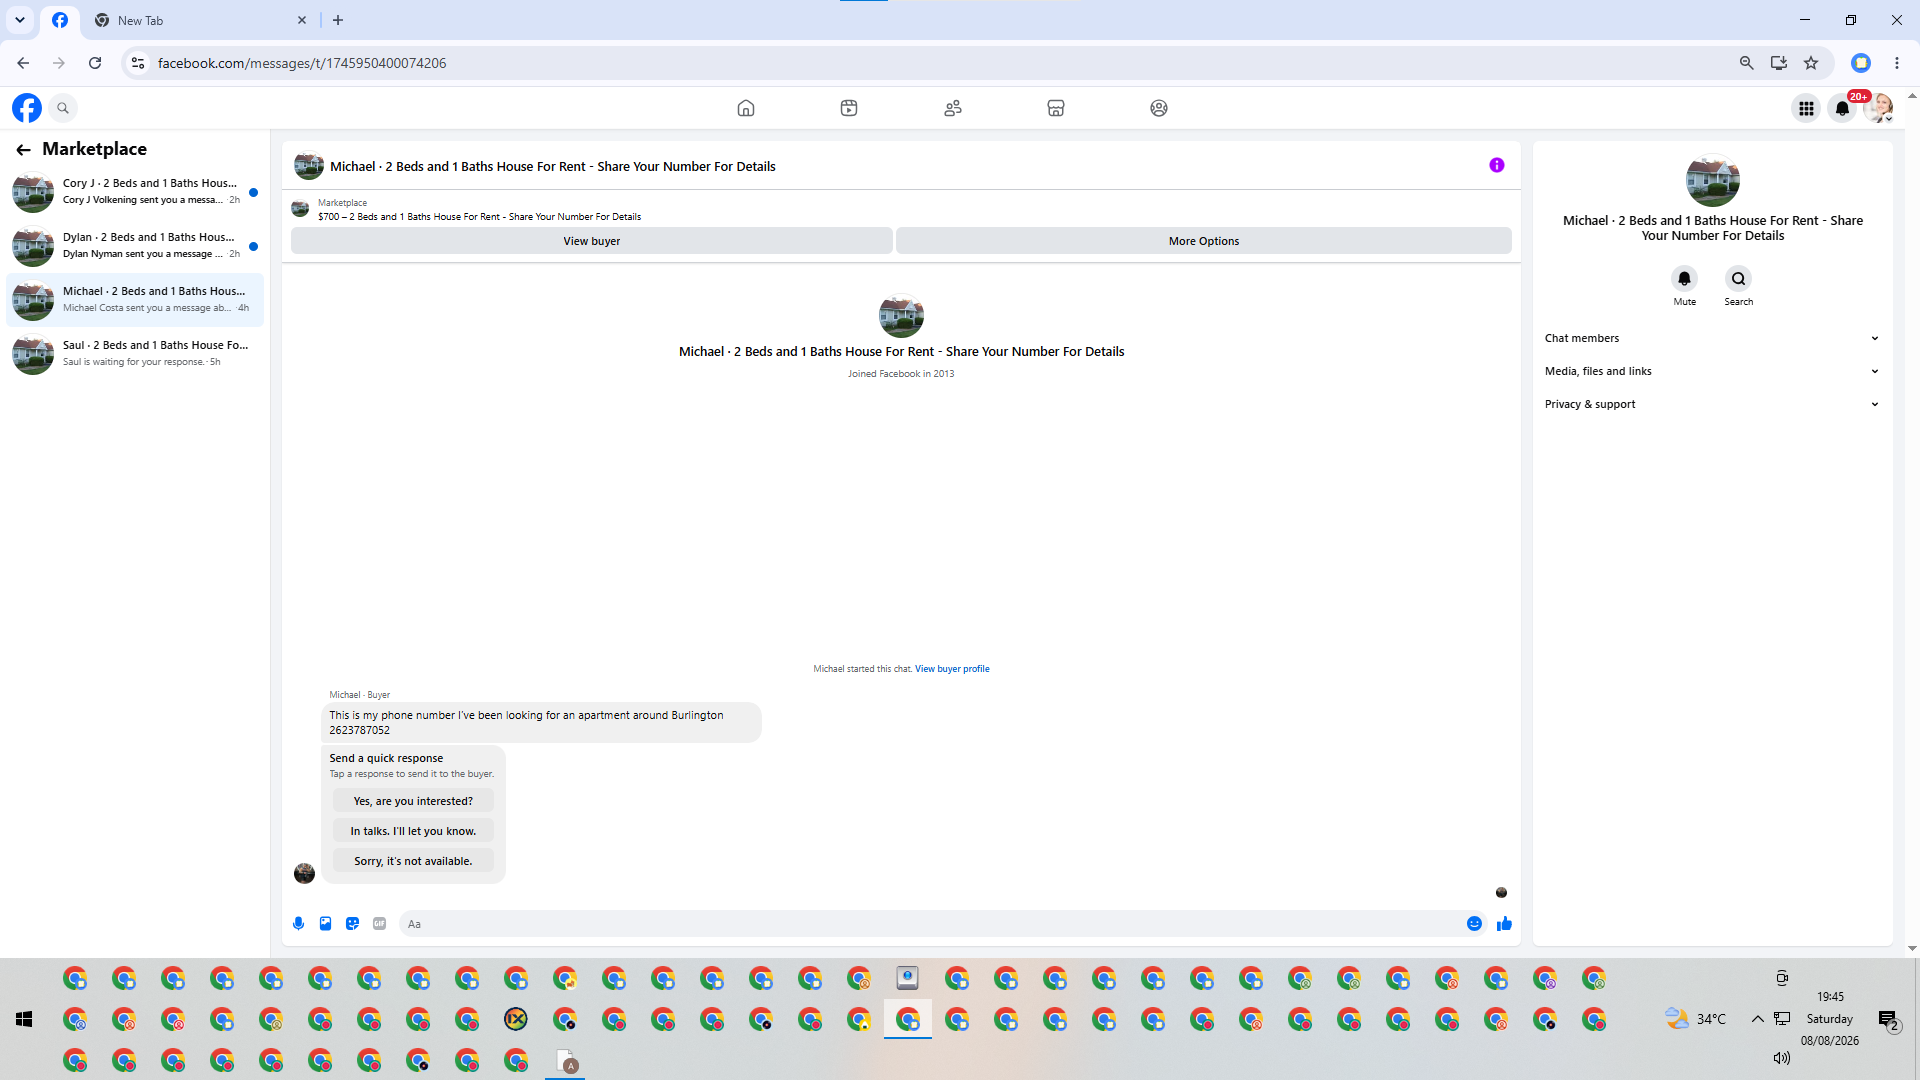Open the Friends icon in top navigation
Viewport: 1920px width, 1080px height.
click(x=953, y=108)
